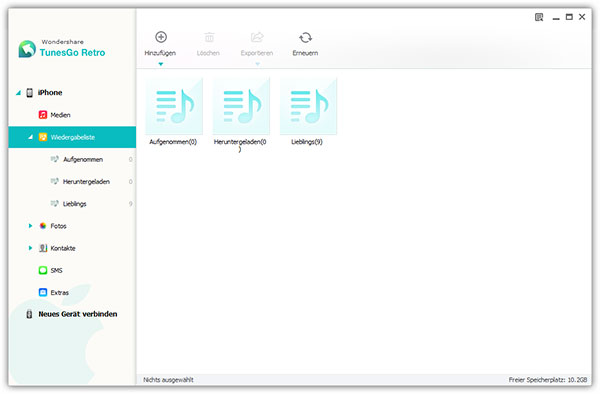Click the Exportieren label

click(257, 53)
